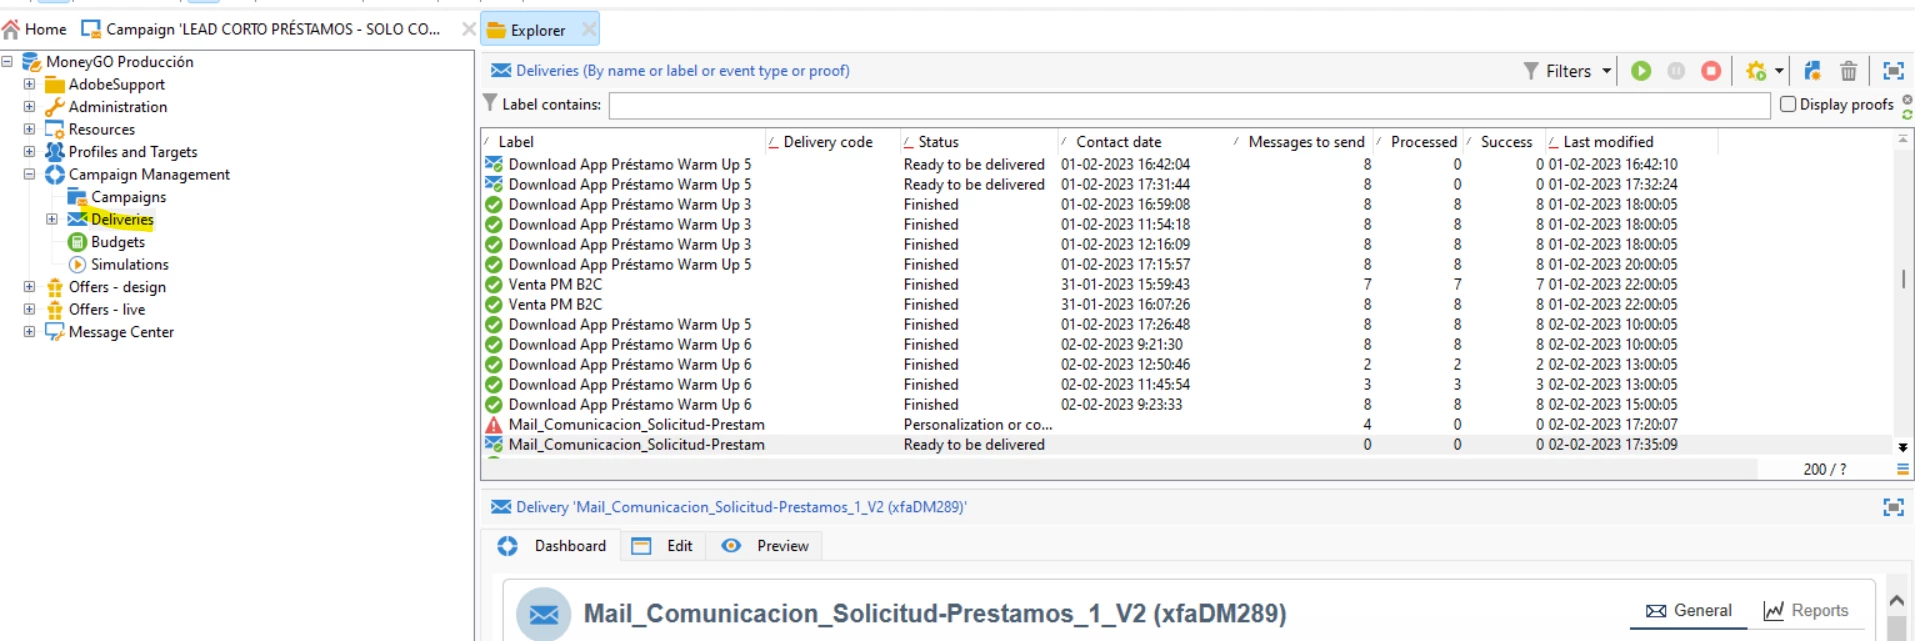
Task: Expand the Deliveries tree node
Action: tap(52, 219)
